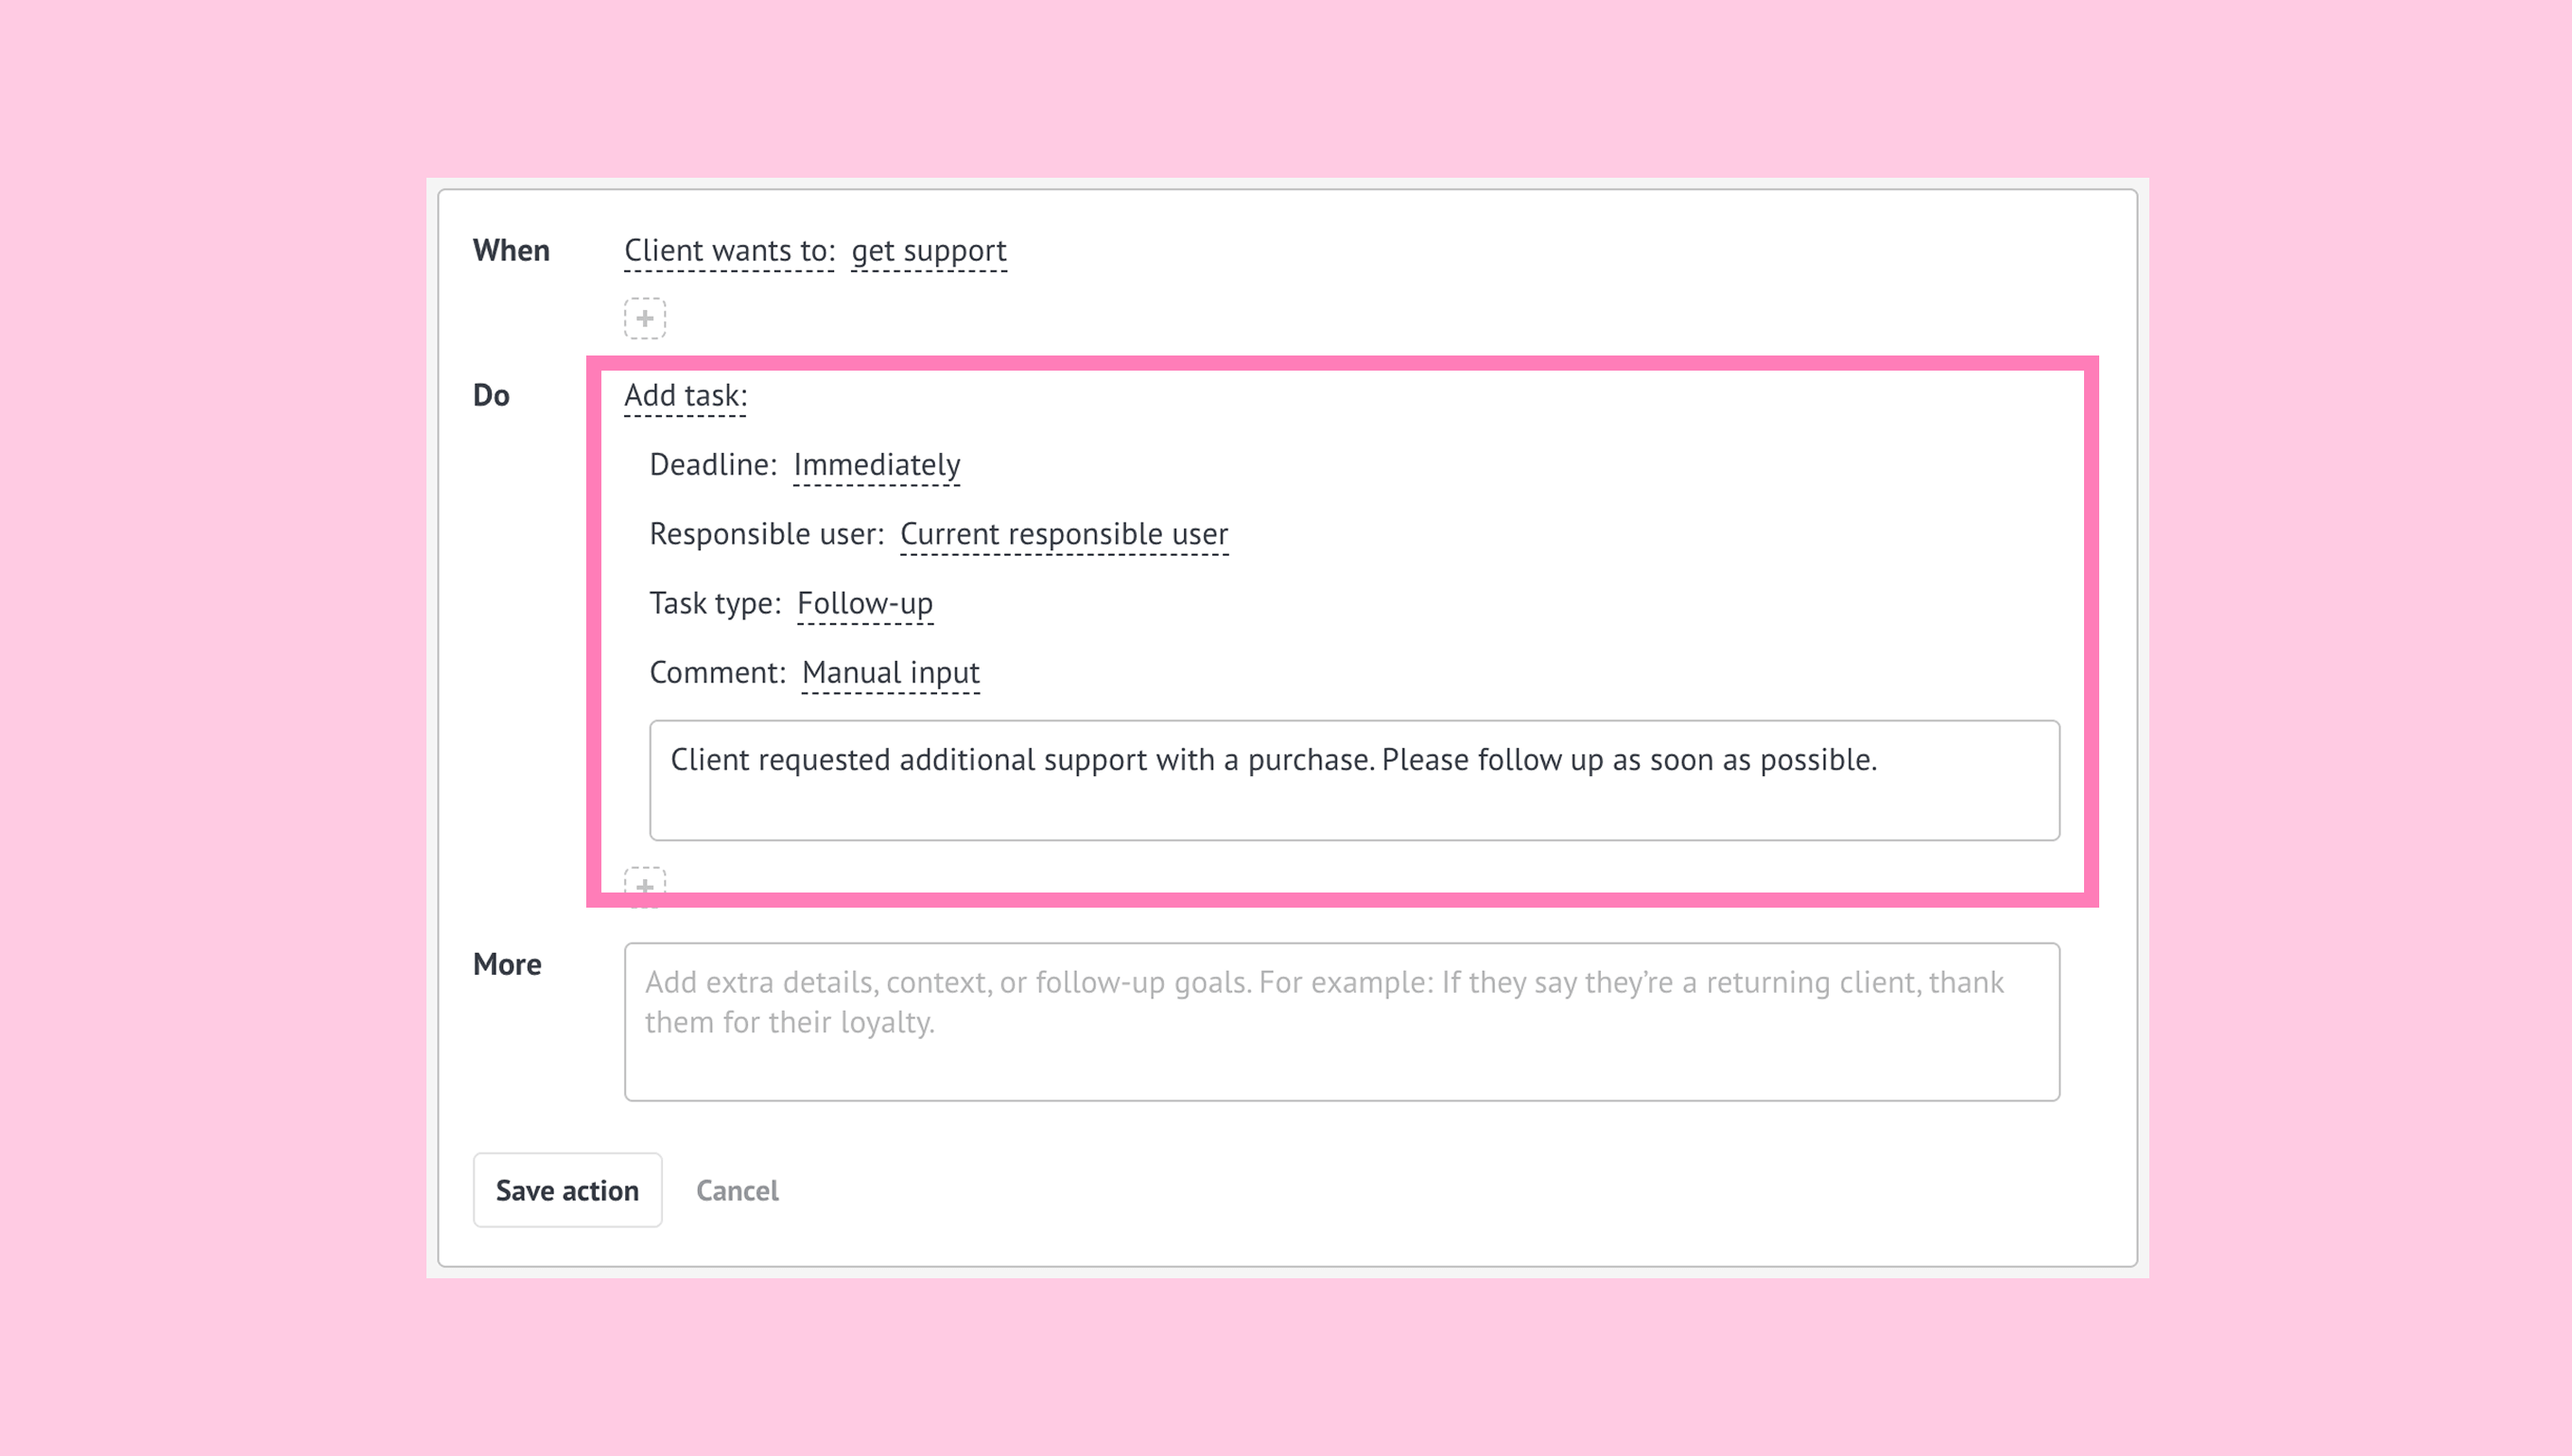Image resolution: width=2572 pixels, height=1456 pixels.
Task: Open the "Client wants to:" trigger dropdown
Action: coord(729,251)
